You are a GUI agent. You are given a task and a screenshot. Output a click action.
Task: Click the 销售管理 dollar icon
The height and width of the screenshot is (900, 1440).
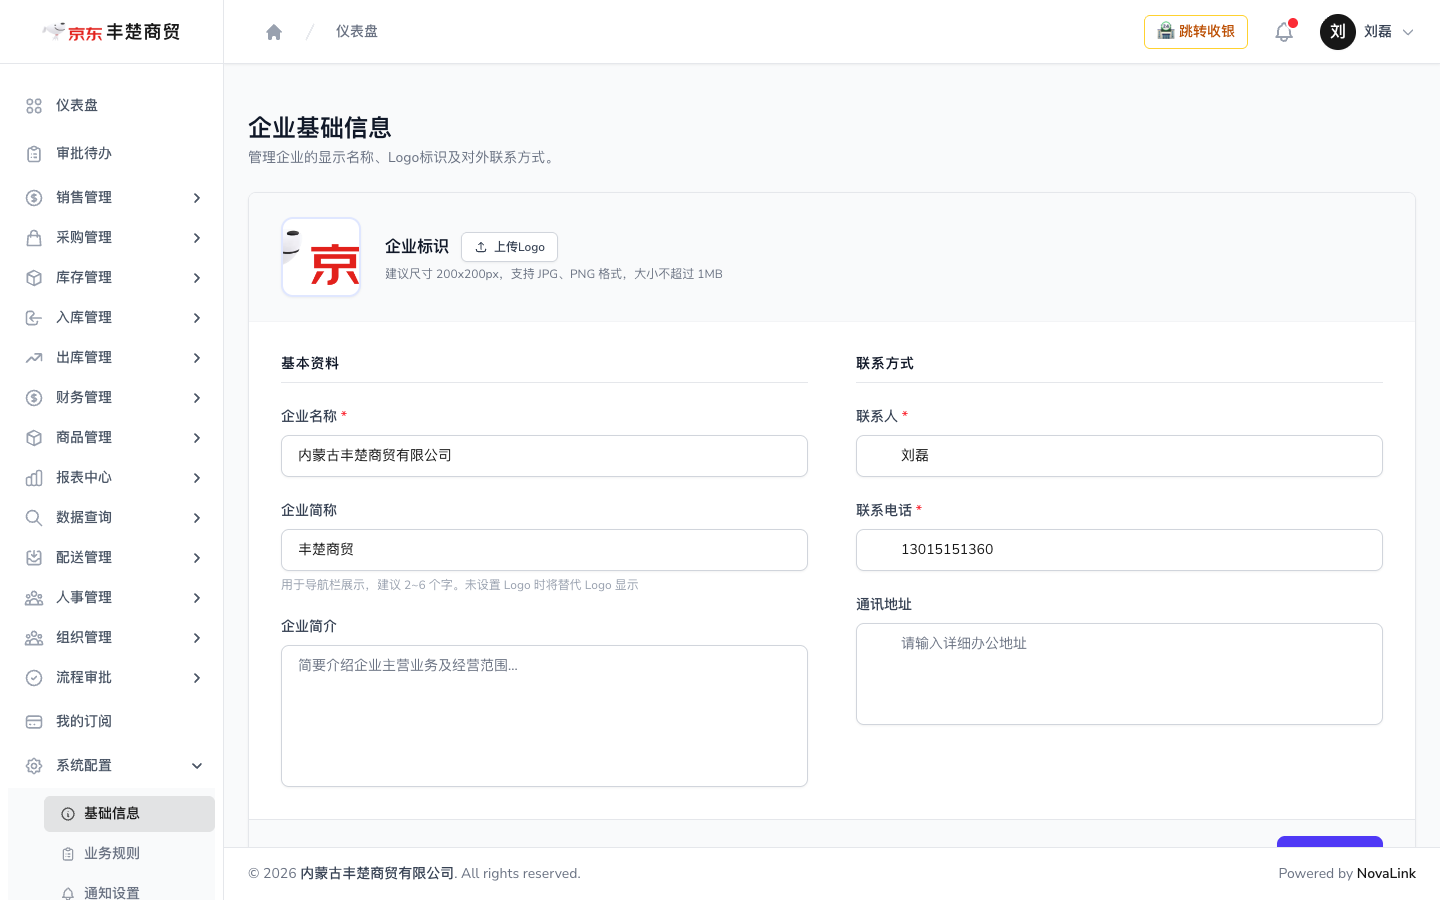point(34,198)
